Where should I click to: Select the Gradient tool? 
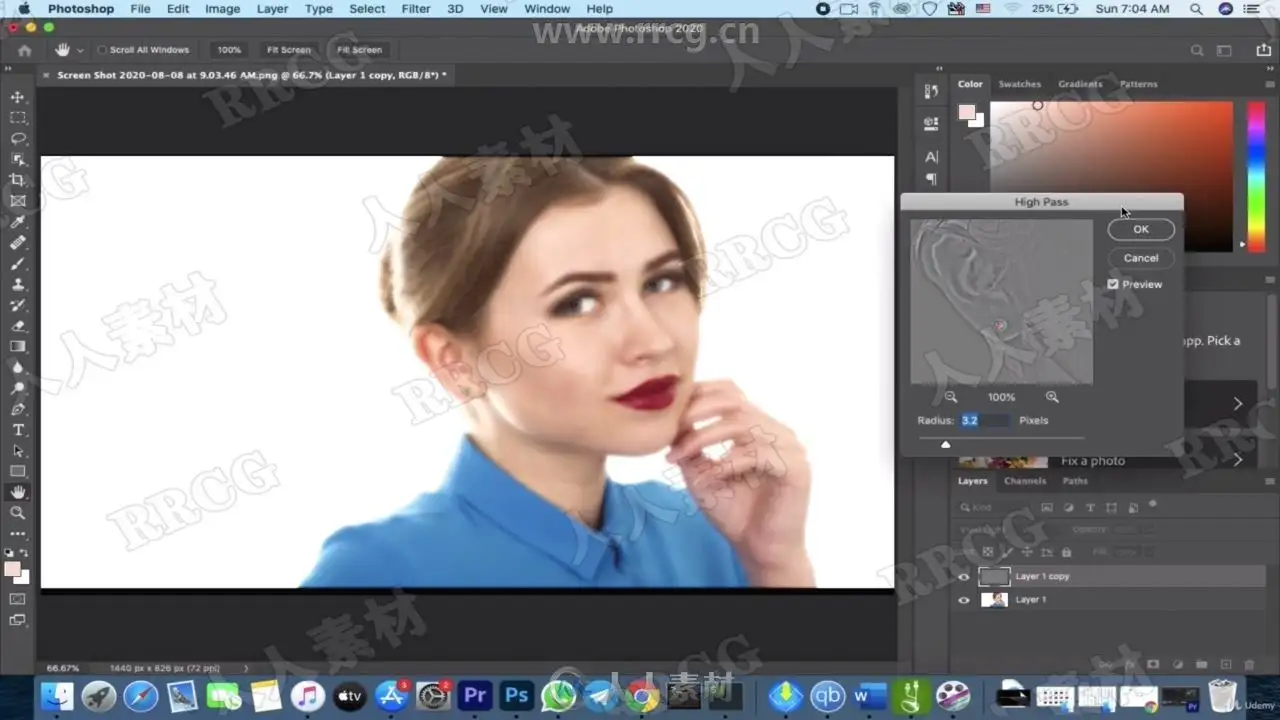pos(17,347)
